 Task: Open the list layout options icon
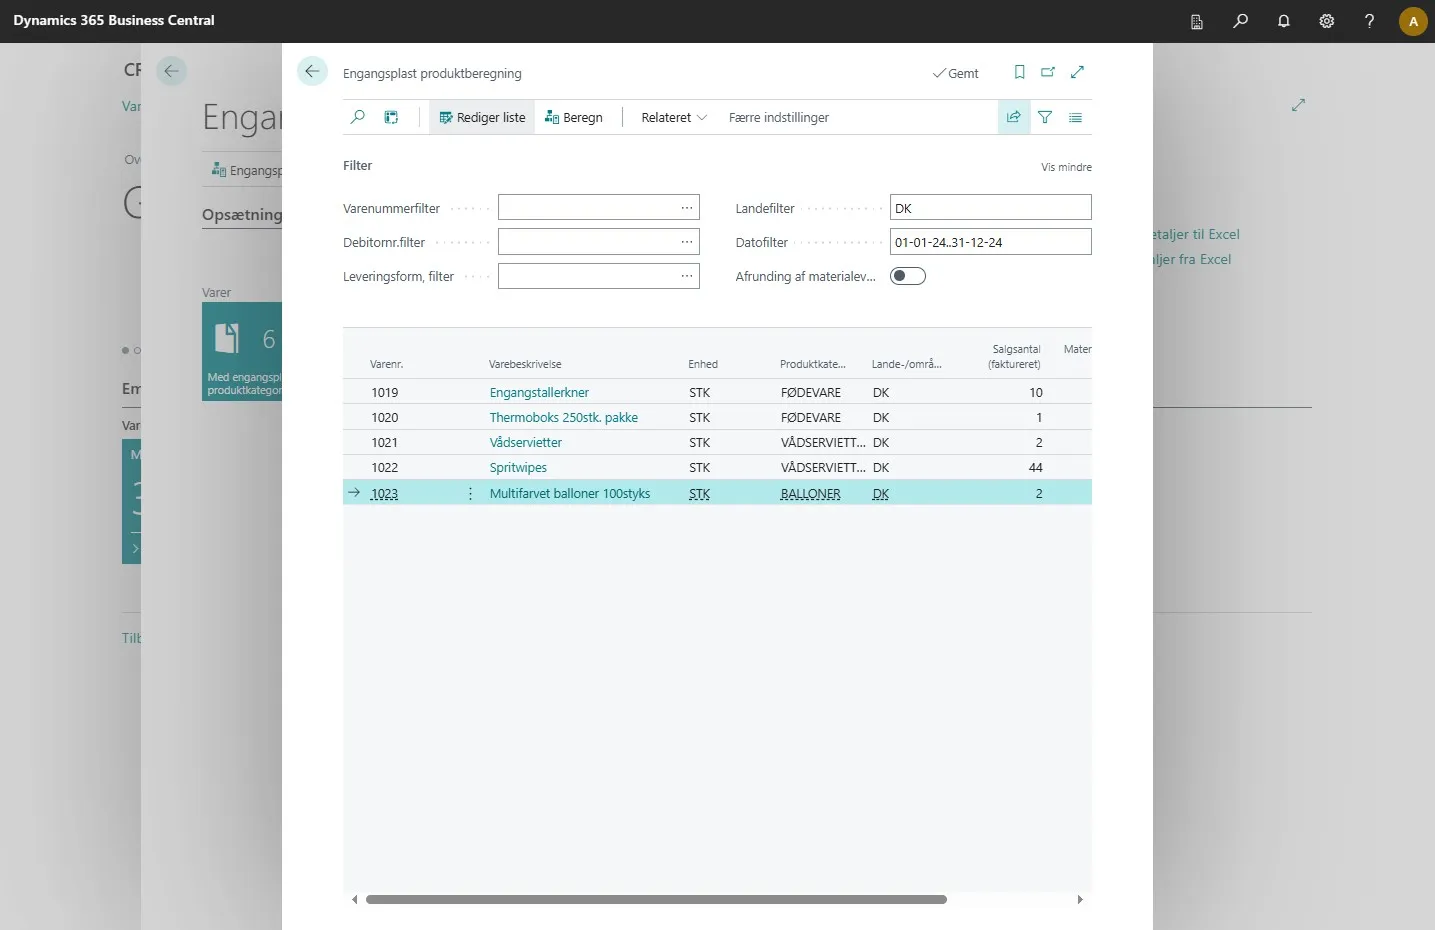(x=1076, y=117)
